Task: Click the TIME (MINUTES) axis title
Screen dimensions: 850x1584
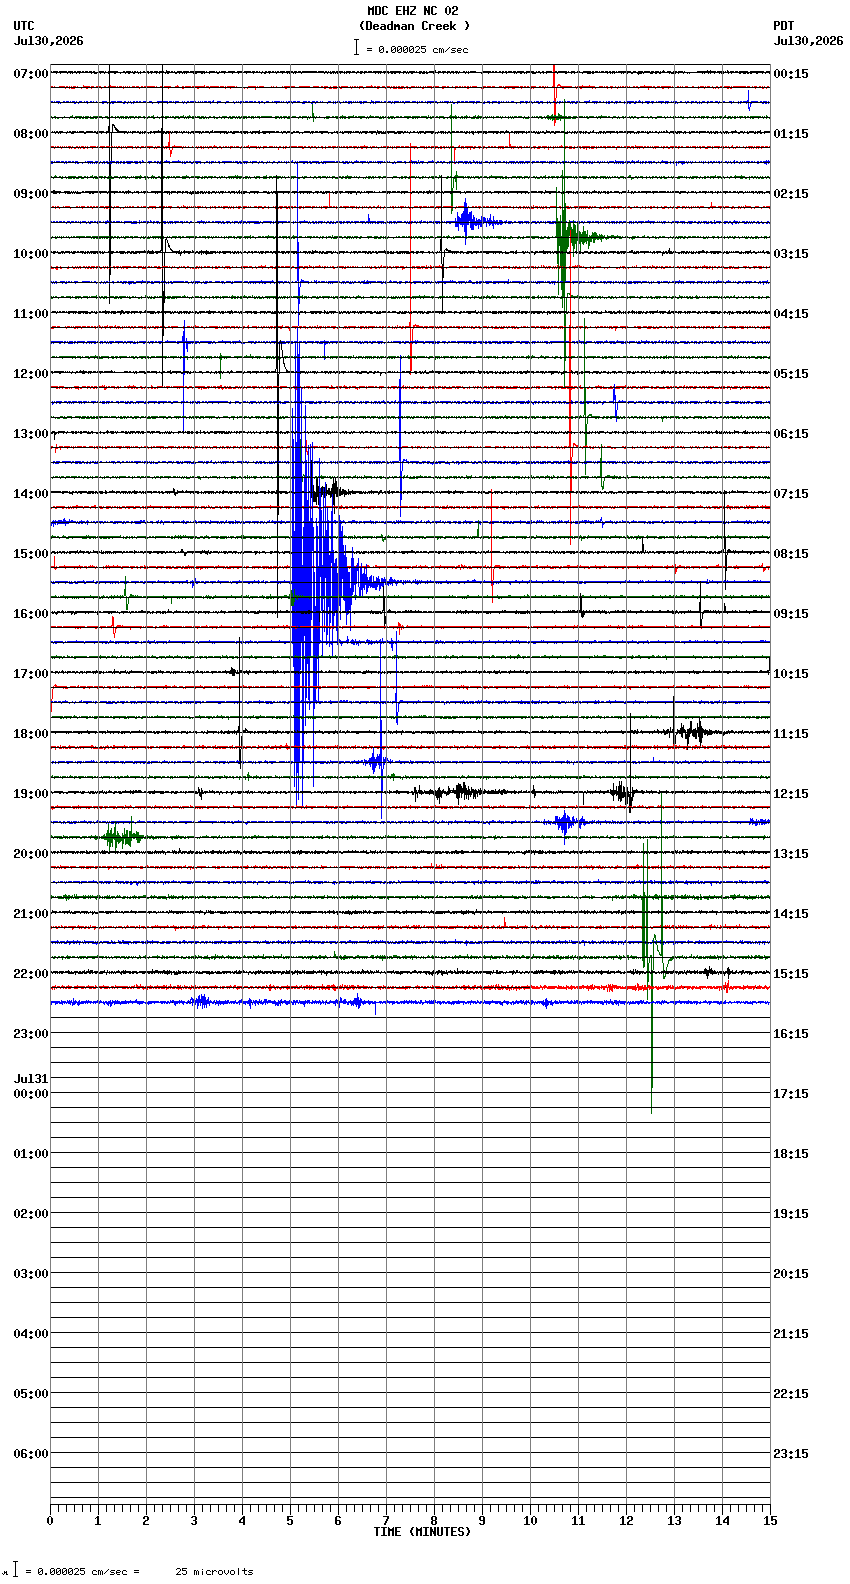Action: [422, 1532]
